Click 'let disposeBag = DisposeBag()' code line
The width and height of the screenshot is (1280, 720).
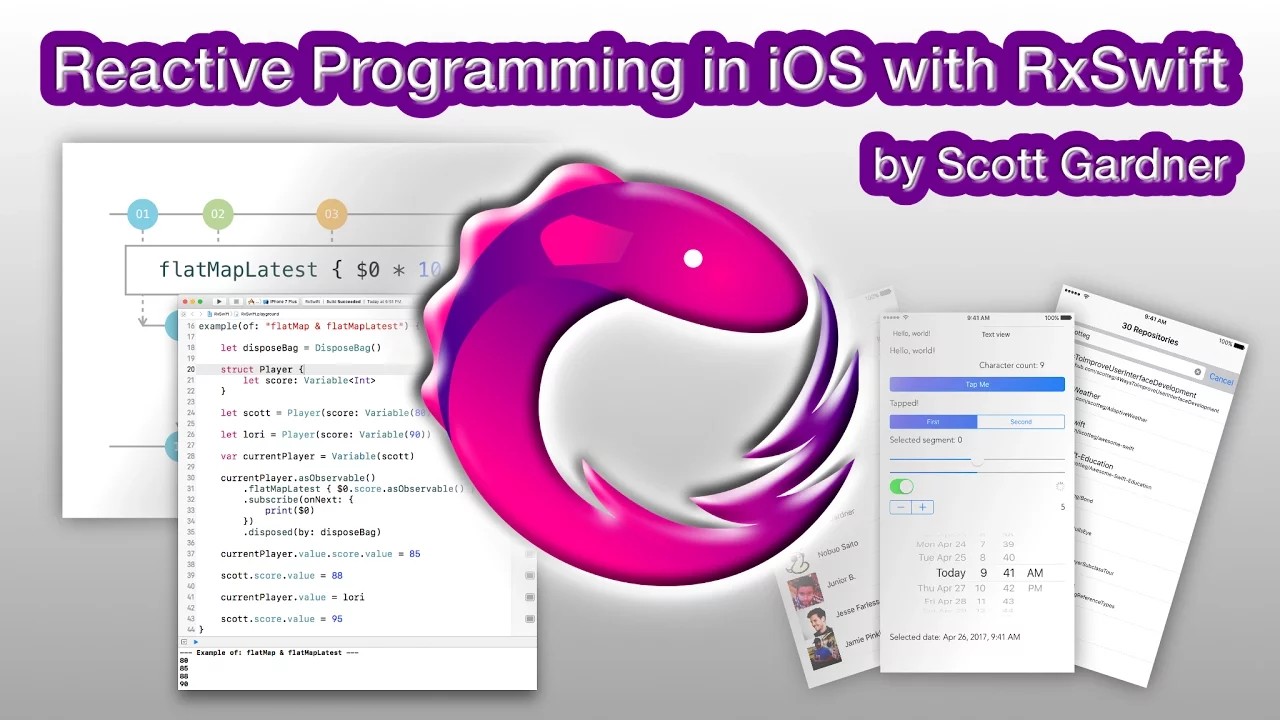click(301, 347)
